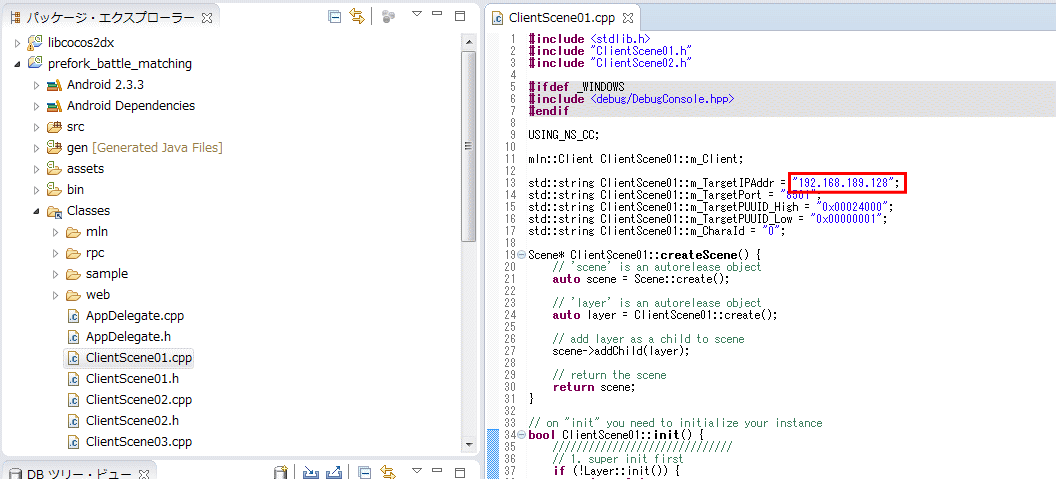Collapse all items in DB tree view
The height and width of the screenshot is (479, 1056).
[x=364, y=472]
